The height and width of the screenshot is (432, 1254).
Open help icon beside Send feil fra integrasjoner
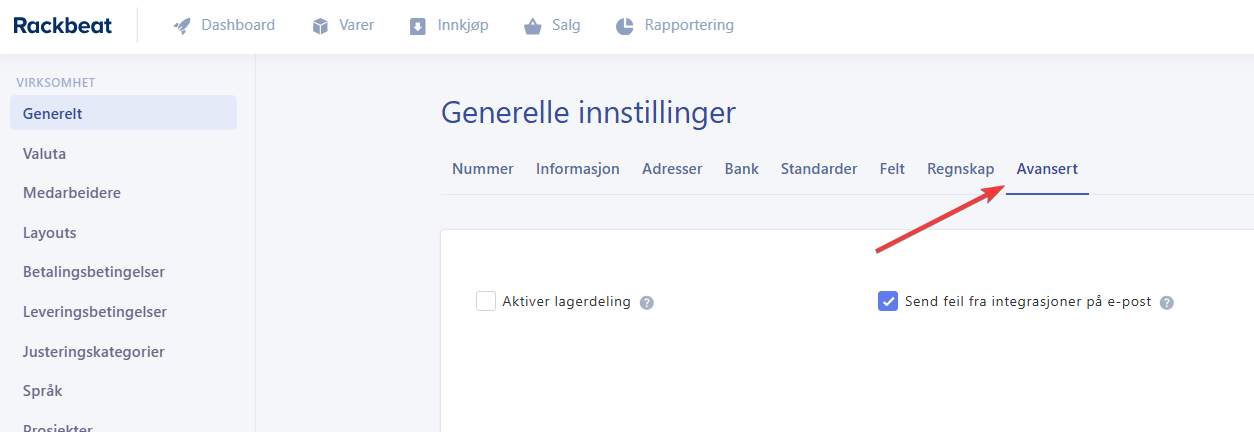tap(1166, 303)
